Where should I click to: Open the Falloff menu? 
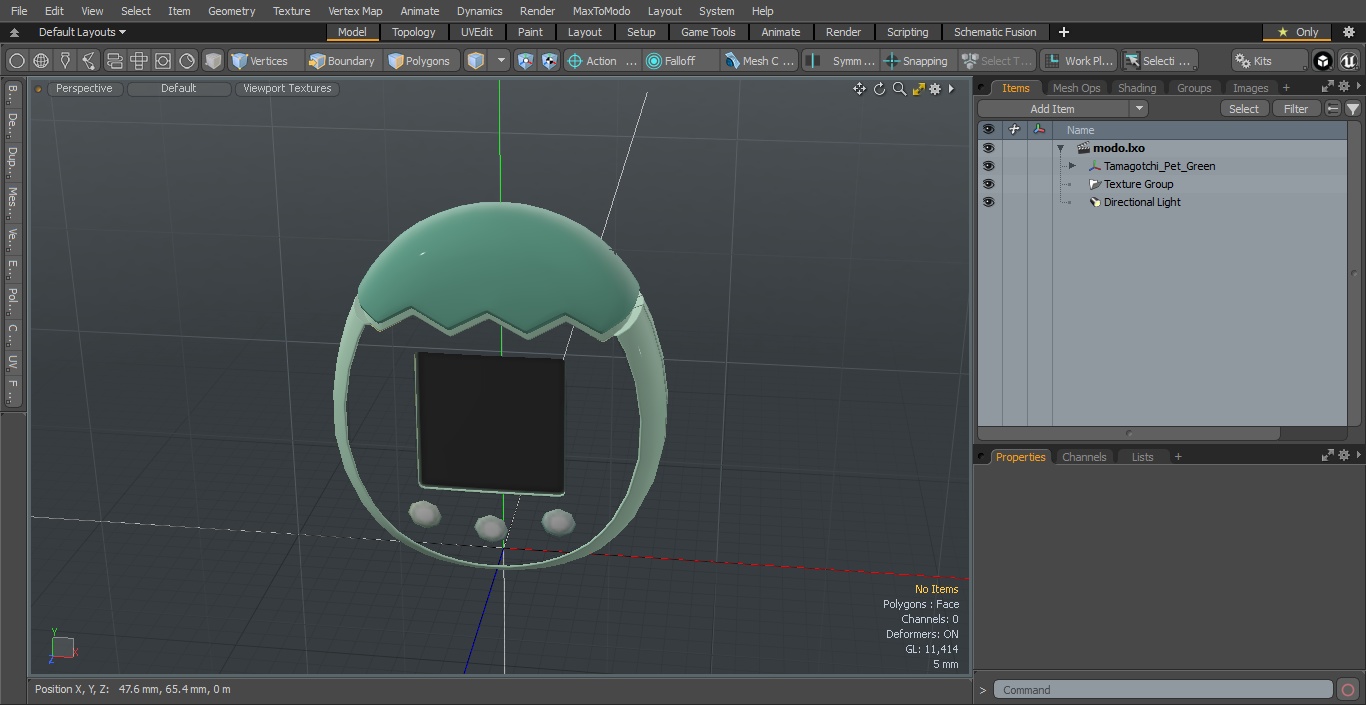coord(681,61)
